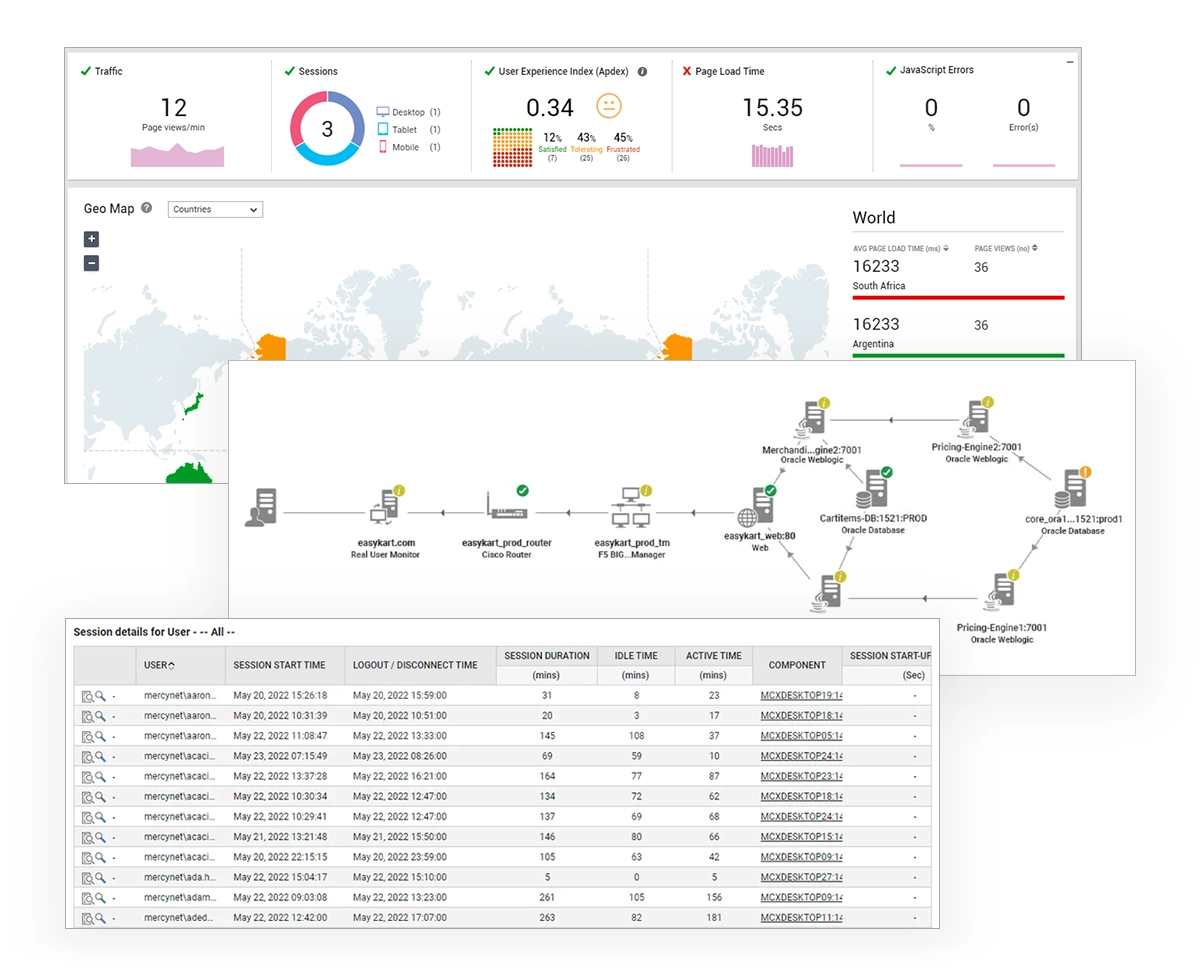Click magnifier icon for May 22 10:30:34 session
The image size is (1200, 976).
tap(100, 797)
